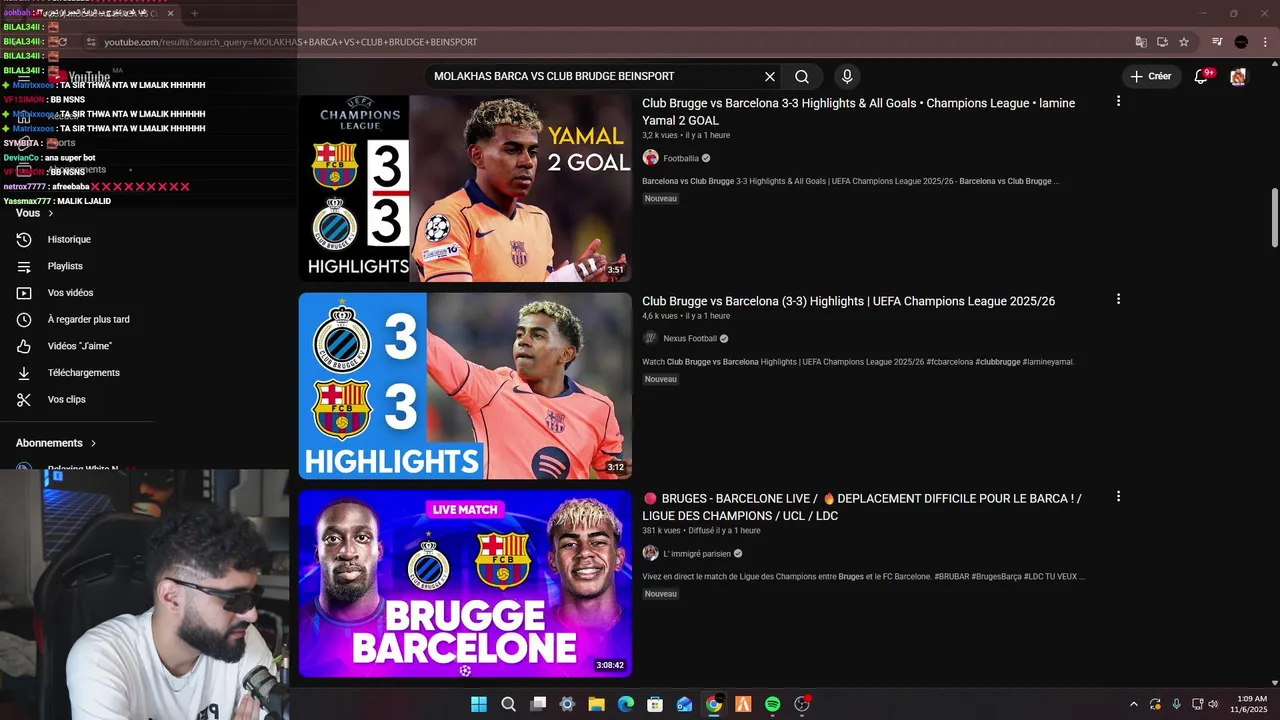This screenshot has height=720, width=1280.
Task: Open Playlists in the sidebar
Action: coord(65,266)
